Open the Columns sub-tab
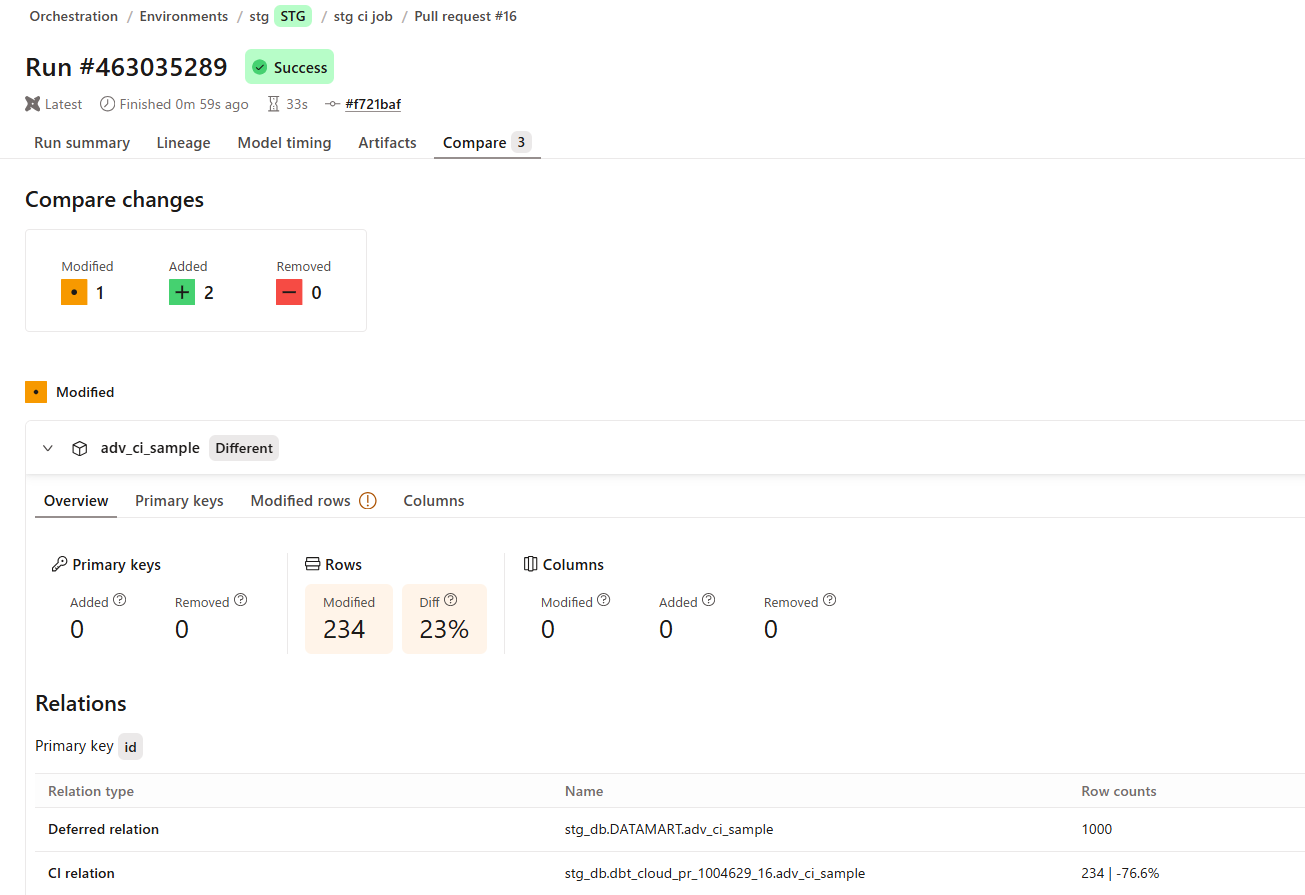 [434, 501]
